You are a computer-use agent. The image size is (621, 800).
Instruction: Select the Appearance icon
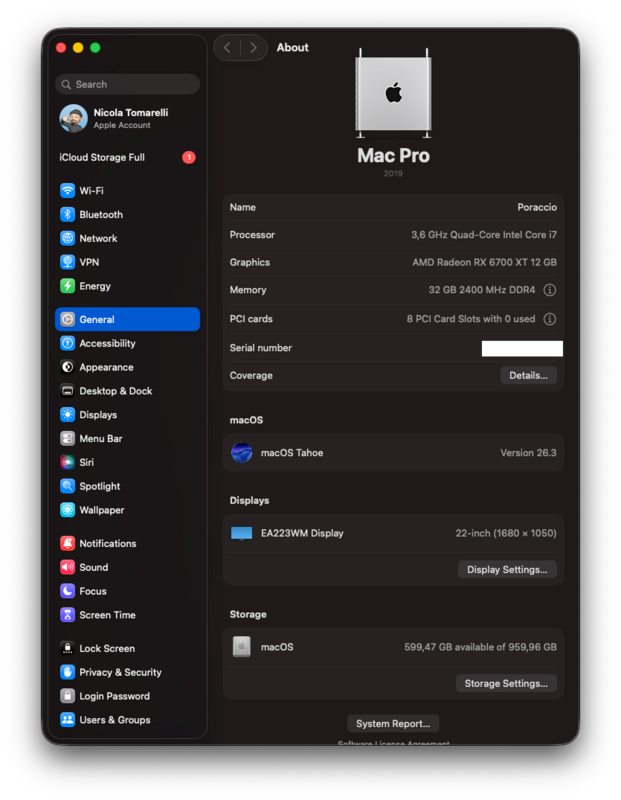coord(67,367)
